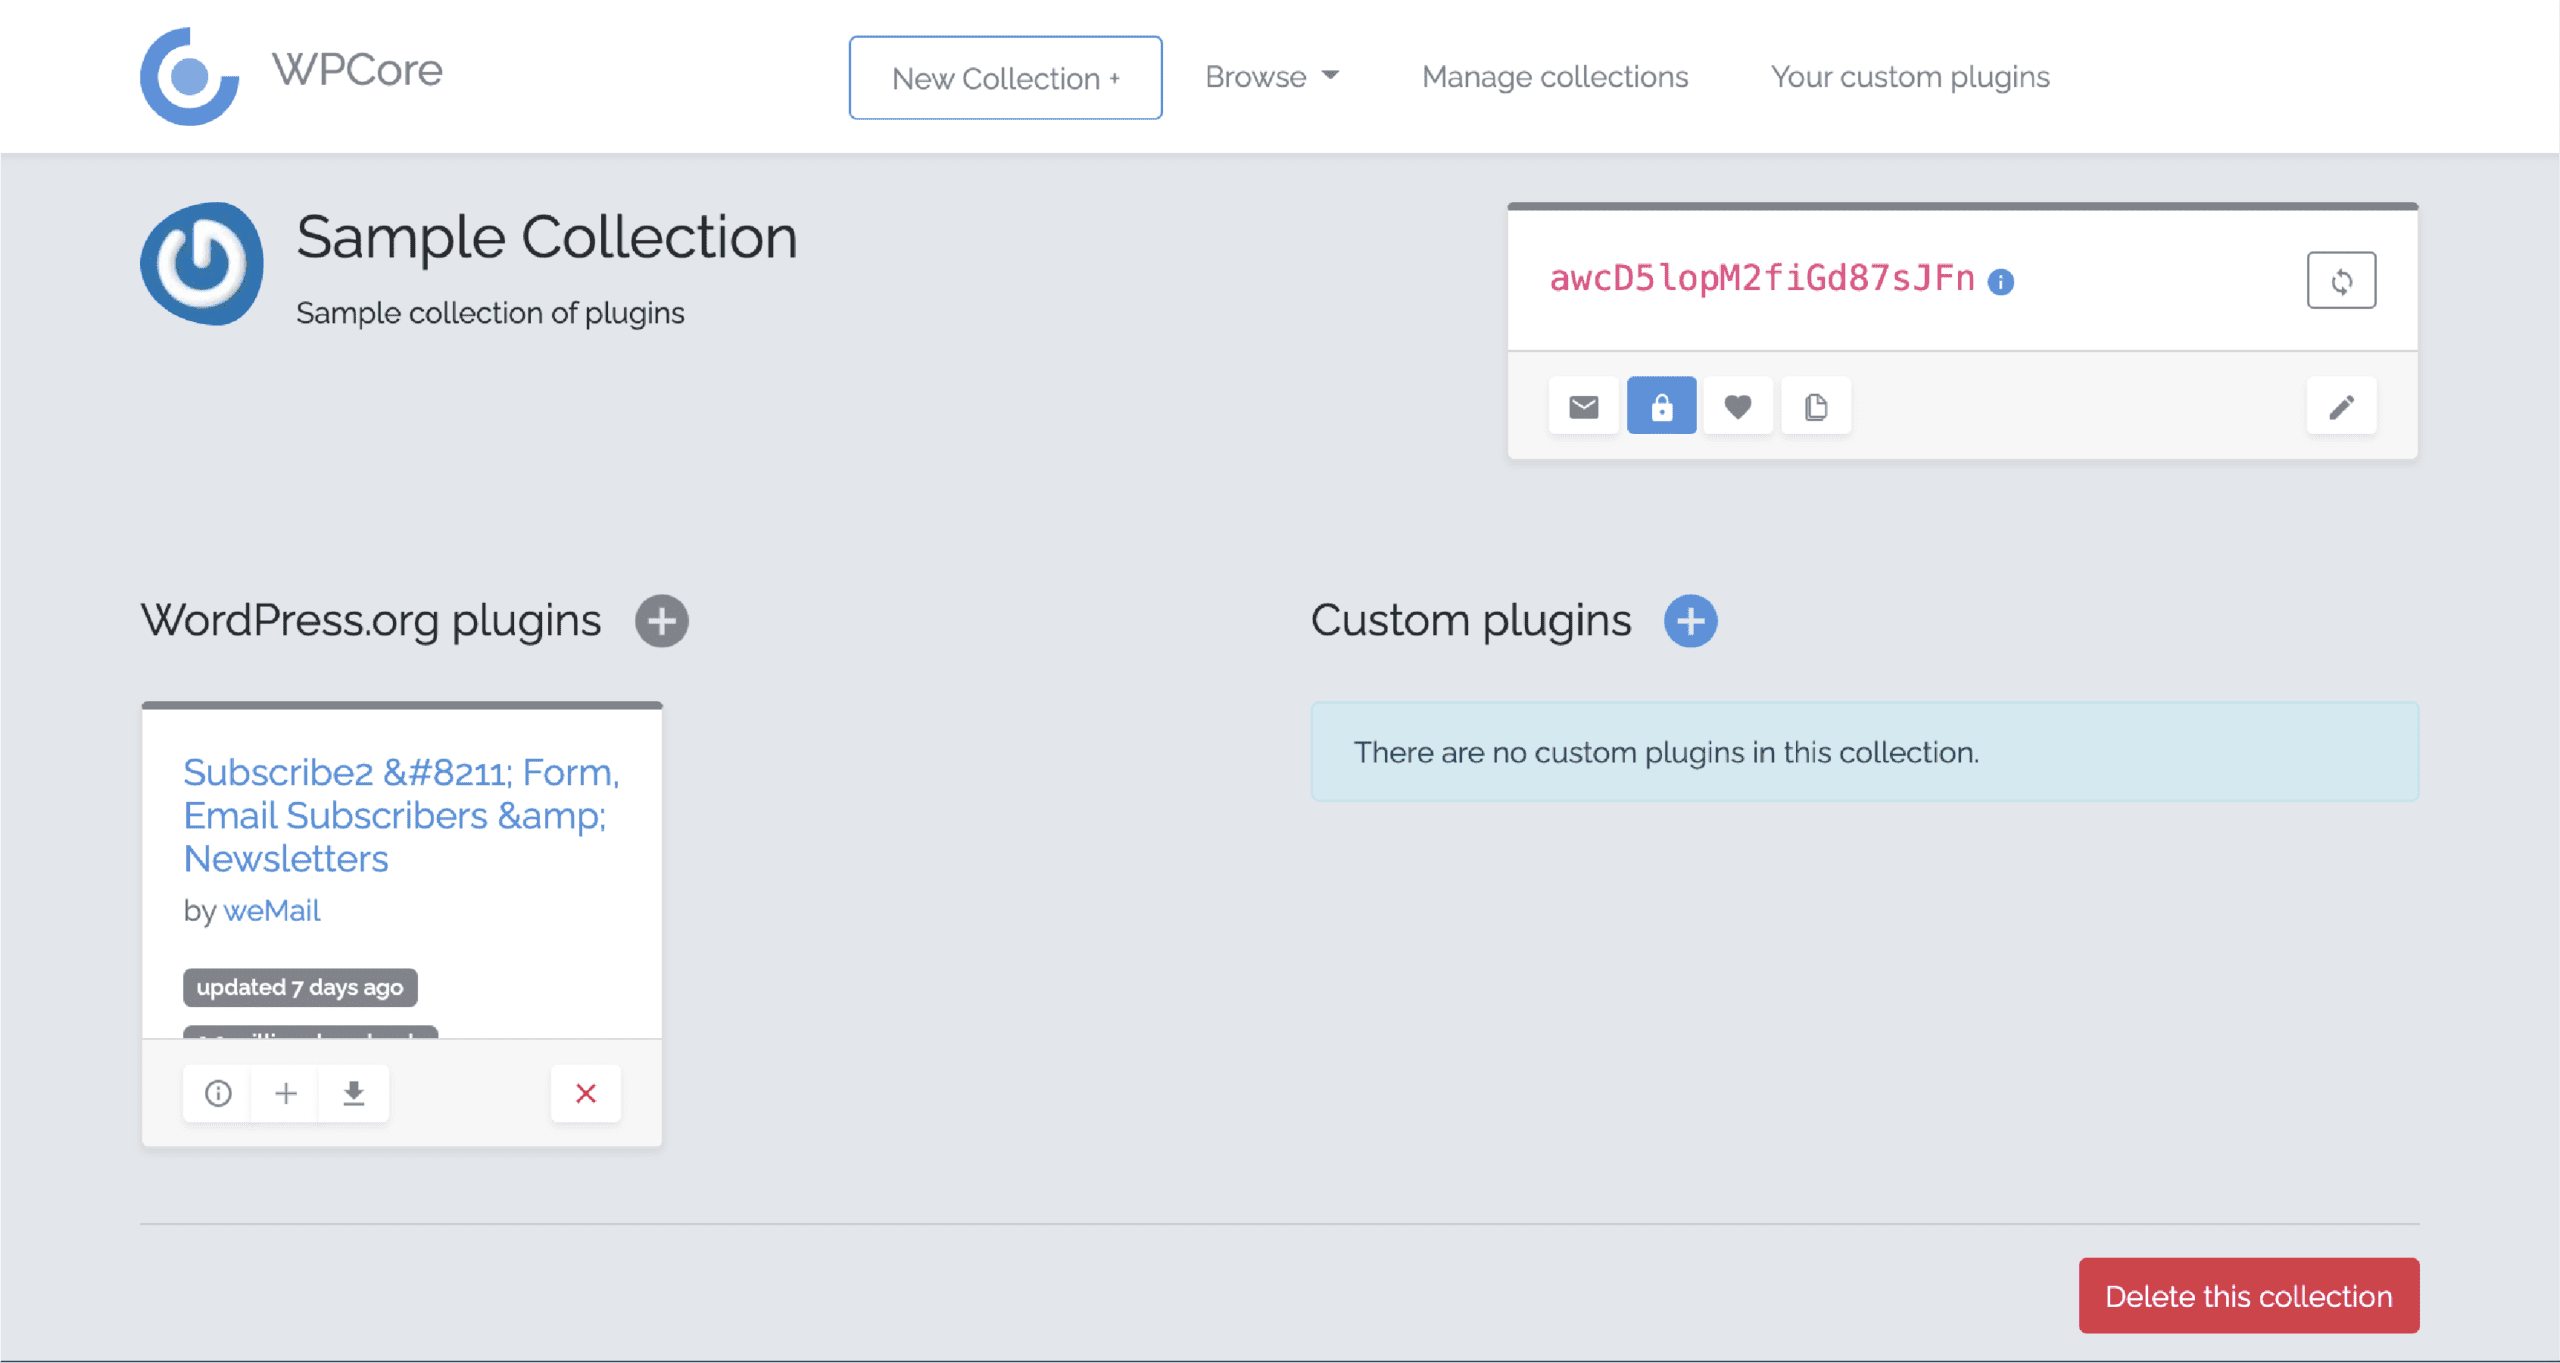2560x1363 pixels.
Task: Click the WPCore logo icon
Action: (190, 74)
